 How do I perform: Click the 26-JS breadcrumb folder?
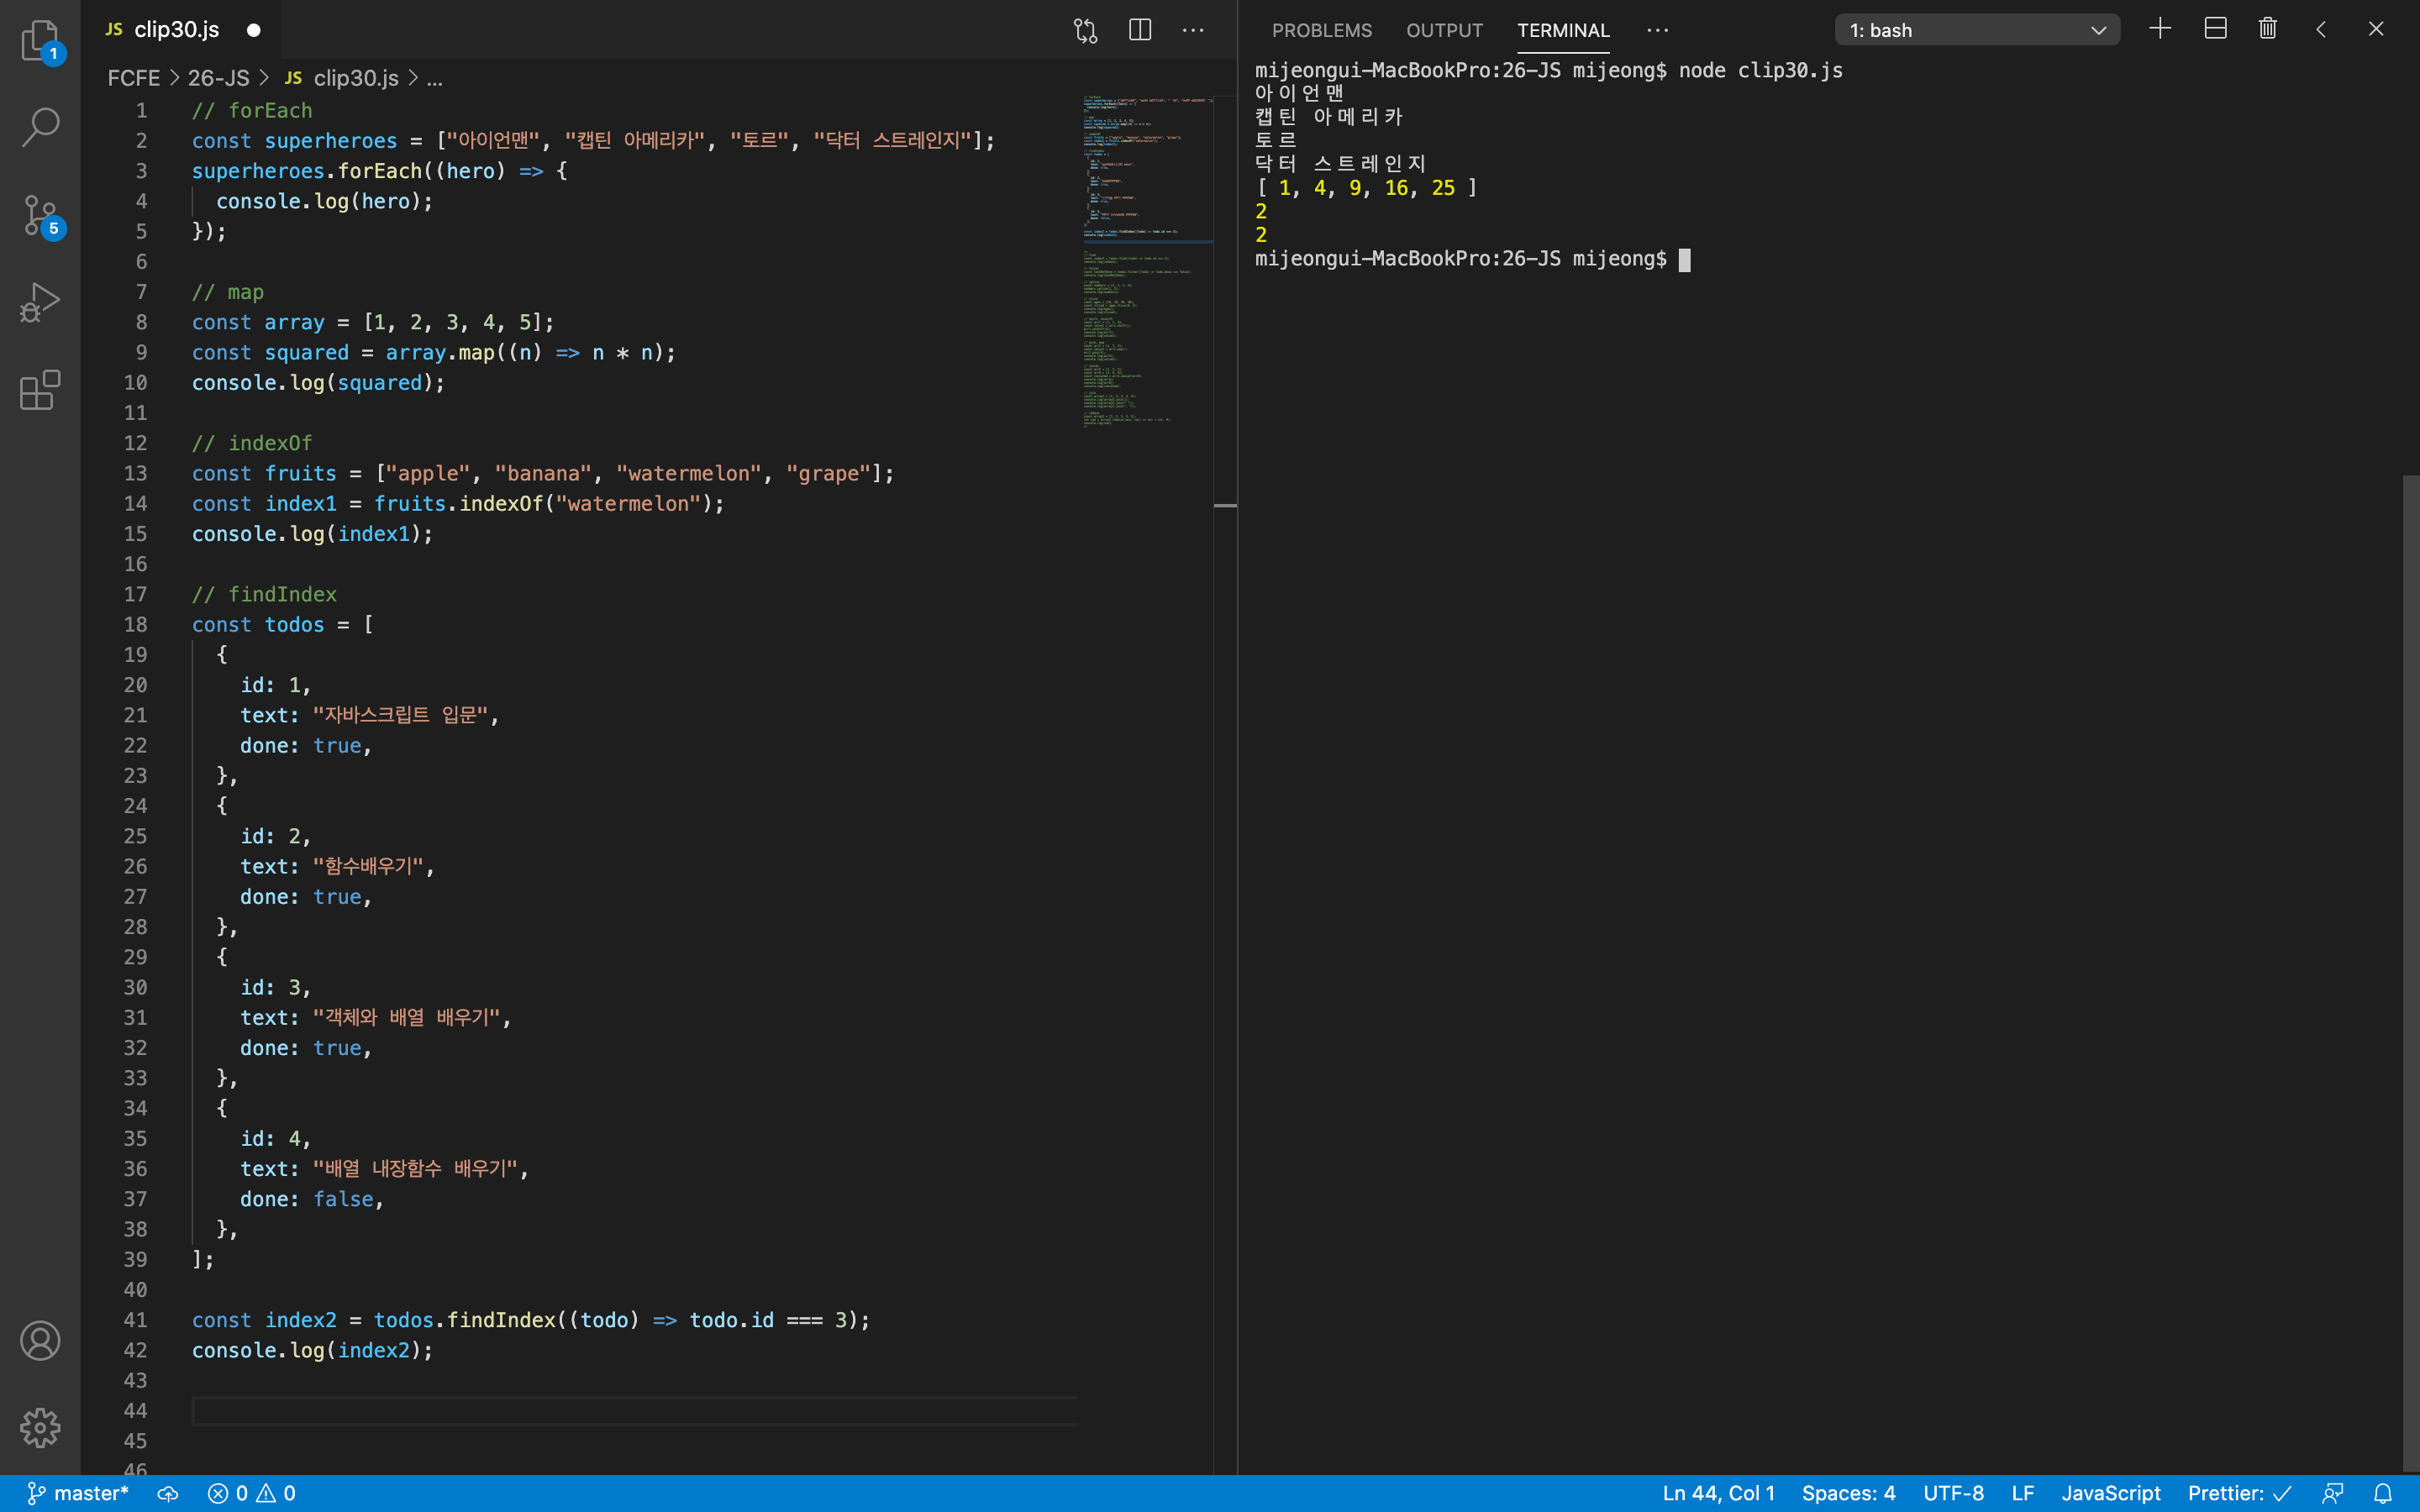point(218,78)
